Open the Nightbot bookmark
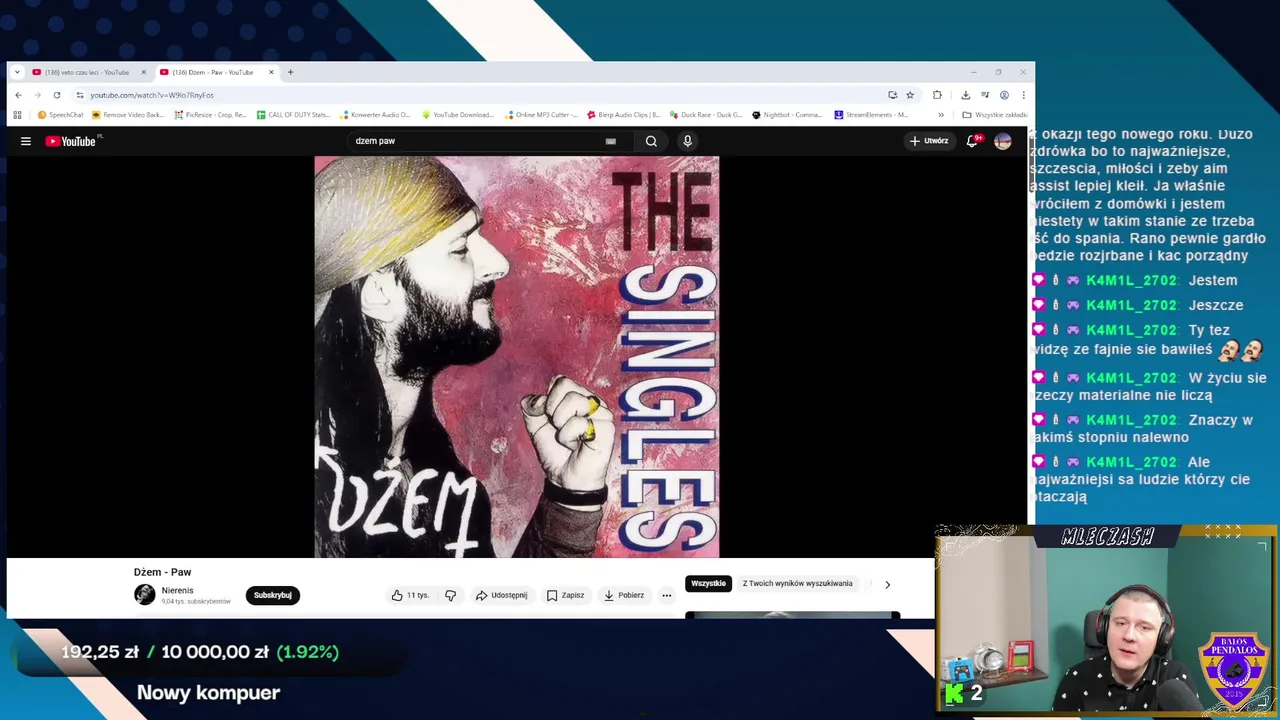This screenshot has height=720, width=1280. coord(787,115)
